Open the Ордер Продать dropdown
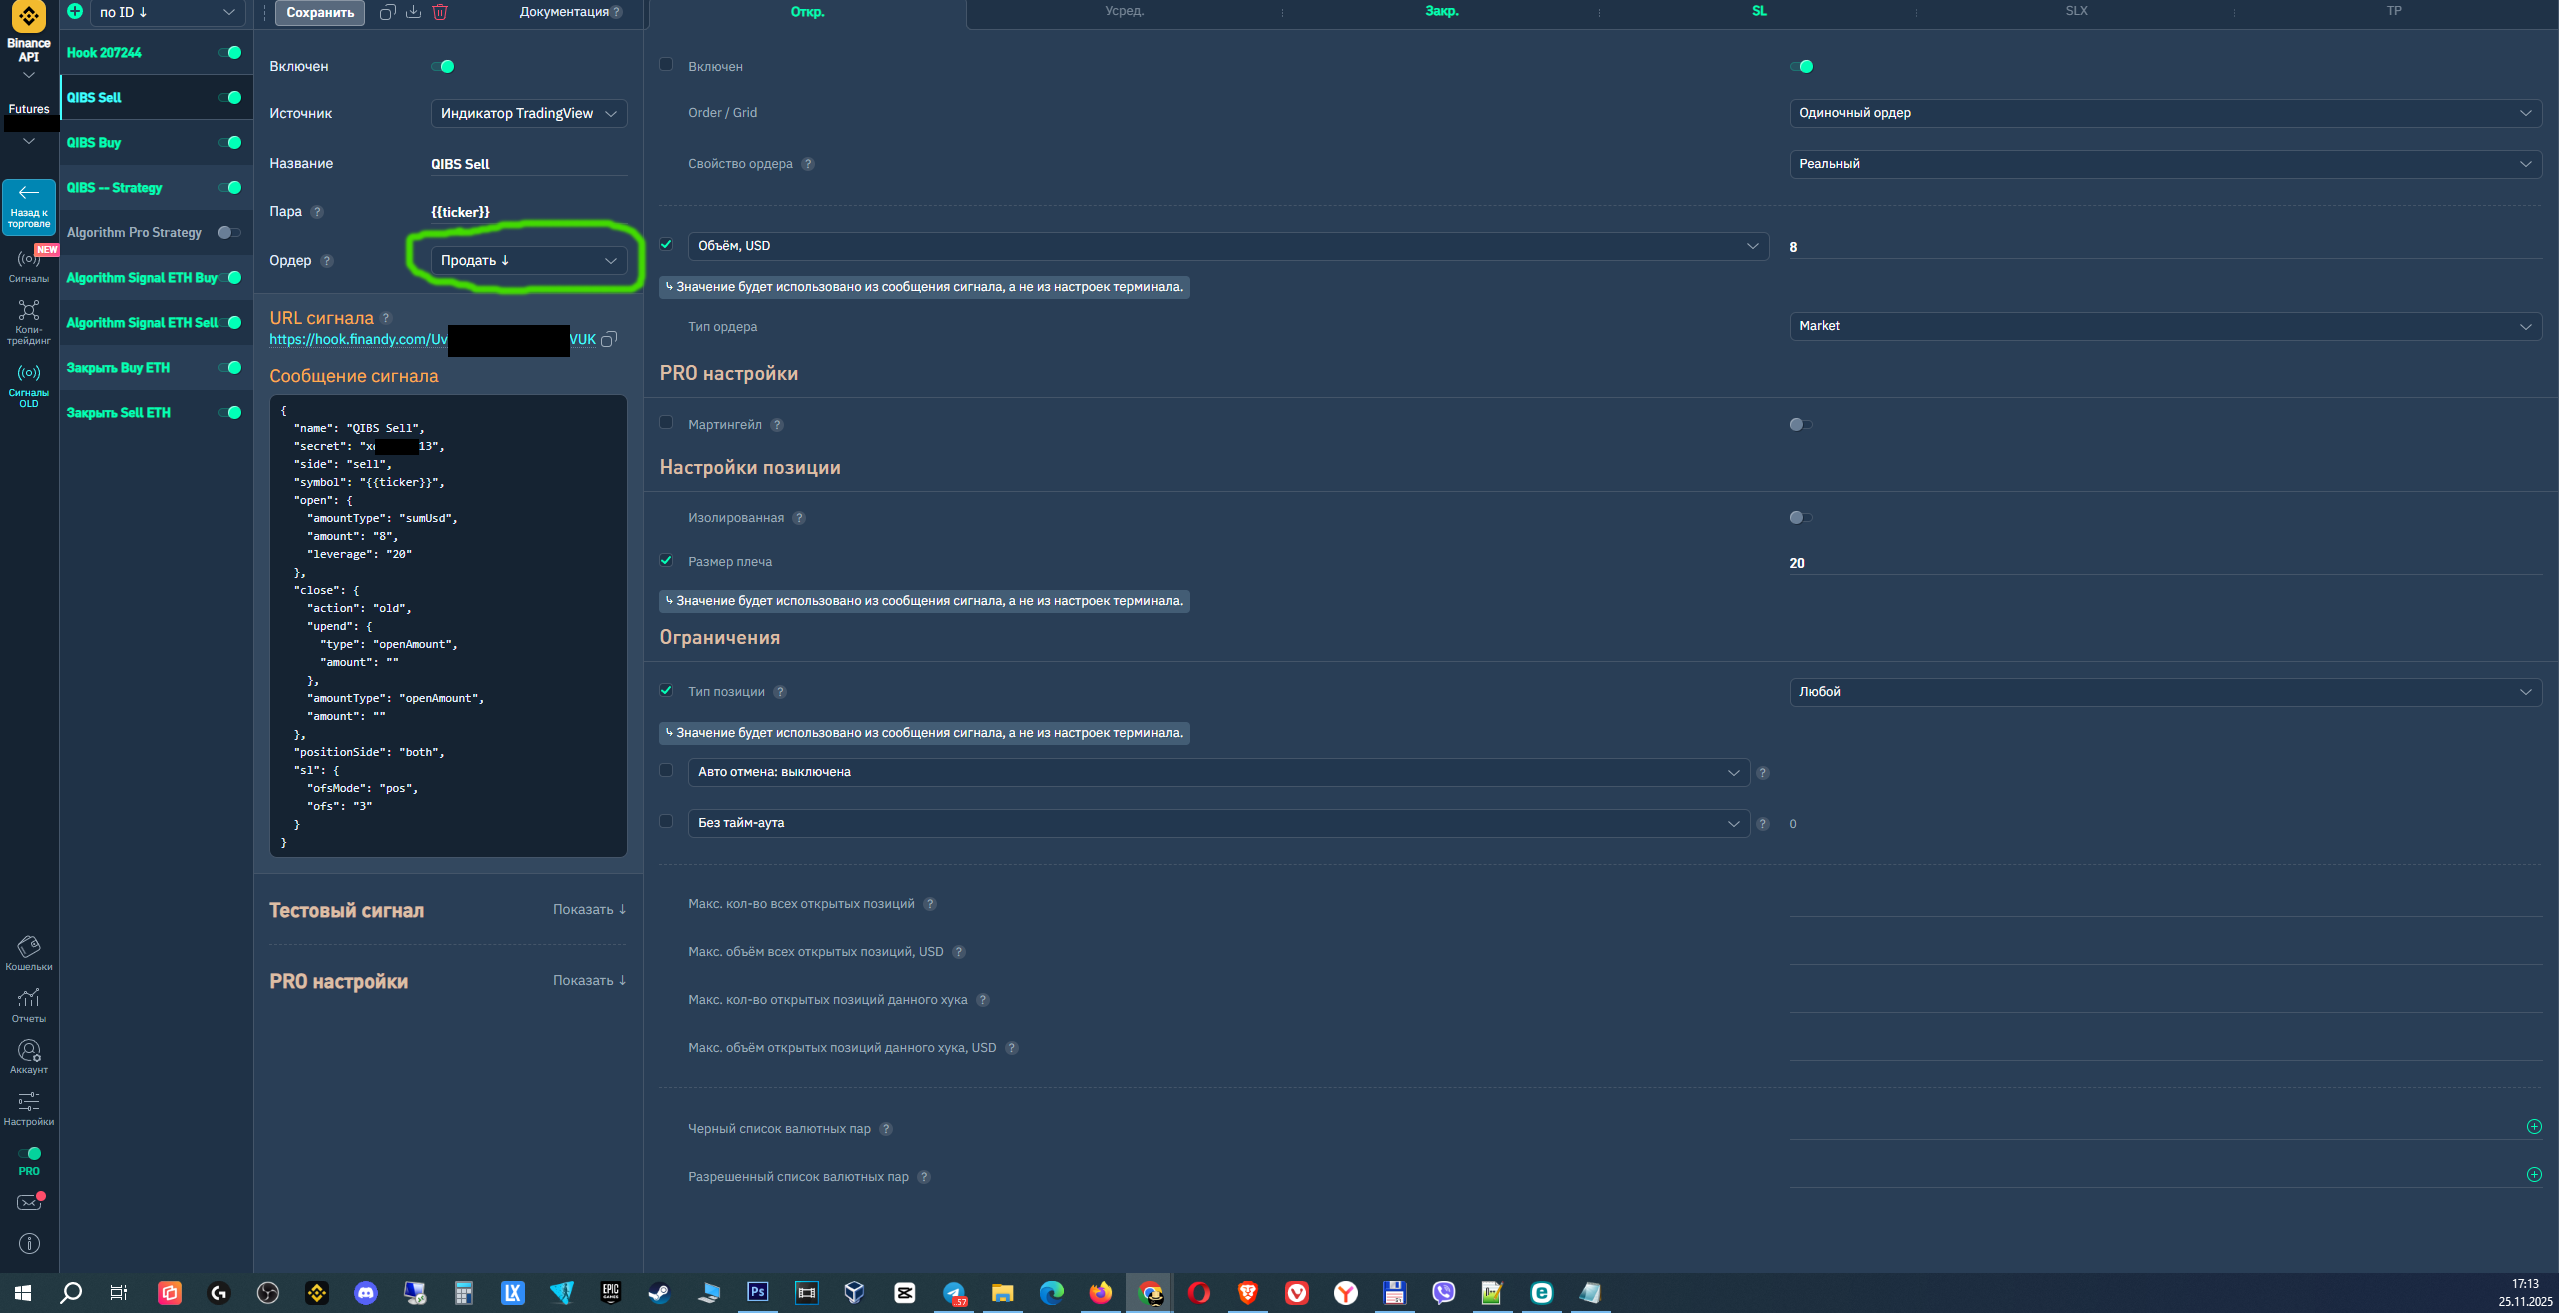 pos(529,260)
